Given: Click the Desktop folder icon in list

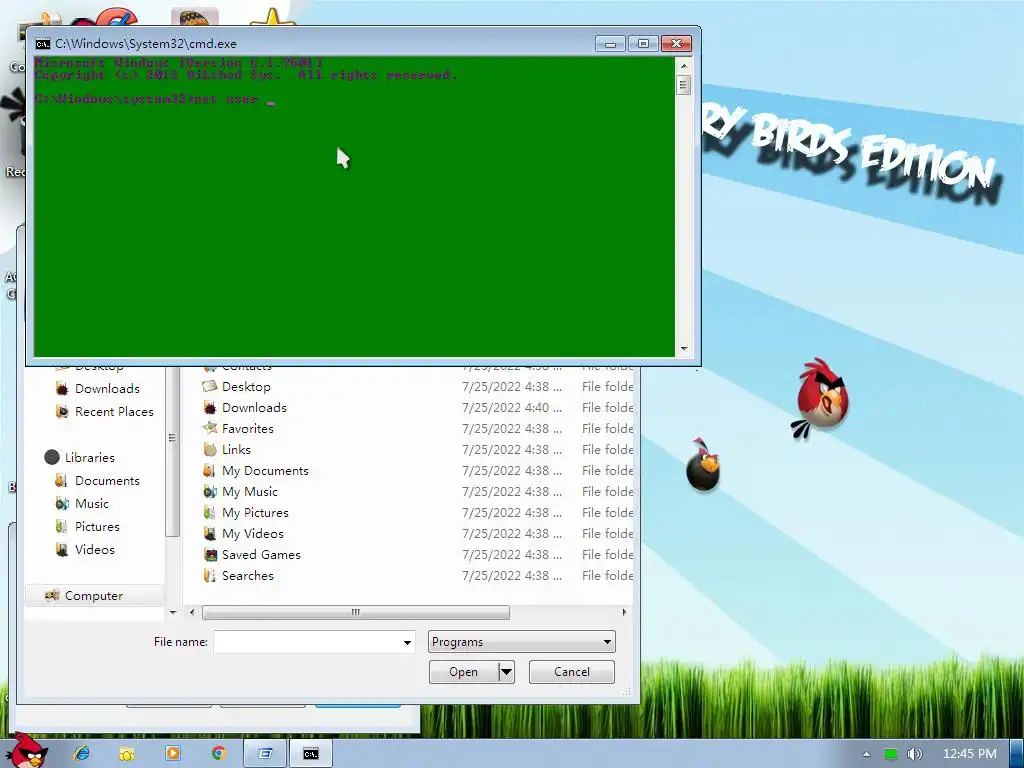Looking at the screenshot, I should click(x=210, y=387).
